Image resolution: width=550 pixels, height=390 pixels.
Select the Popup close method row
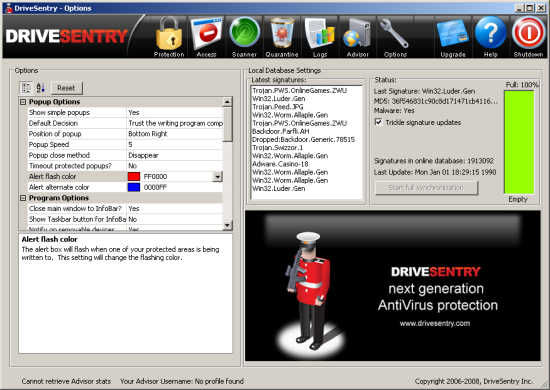(125, 155)
